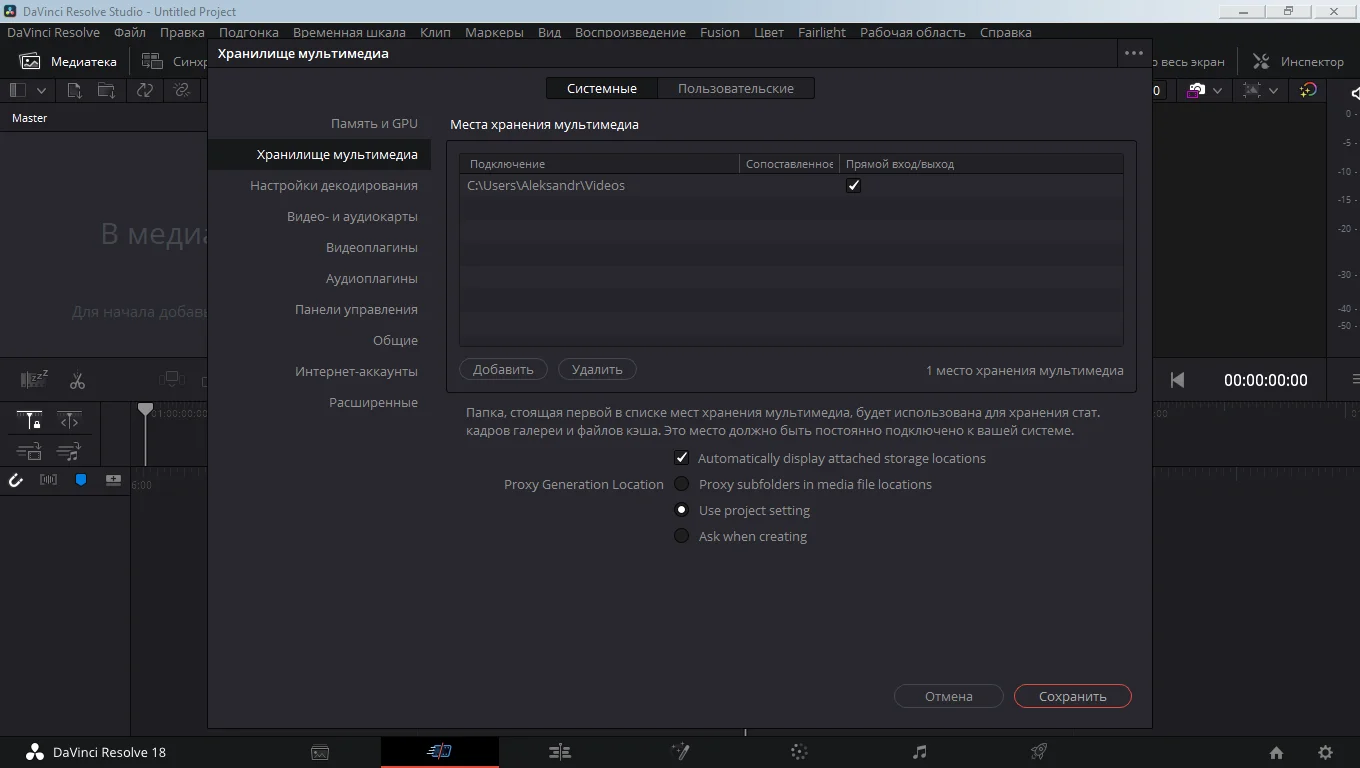Open the Медиатека media pool panel
This screenshot has width=1360, height=768.
click(x=69, y=61)
